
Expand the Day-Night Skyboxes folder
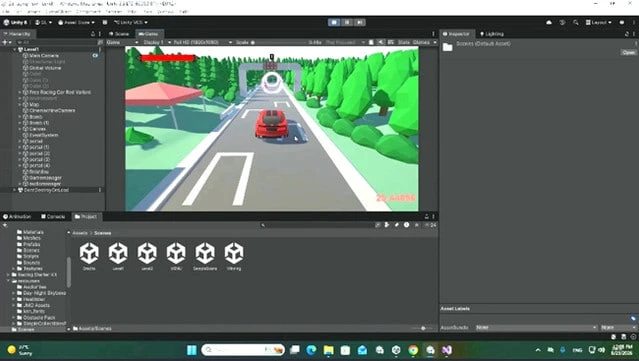[x=13, y=293]
